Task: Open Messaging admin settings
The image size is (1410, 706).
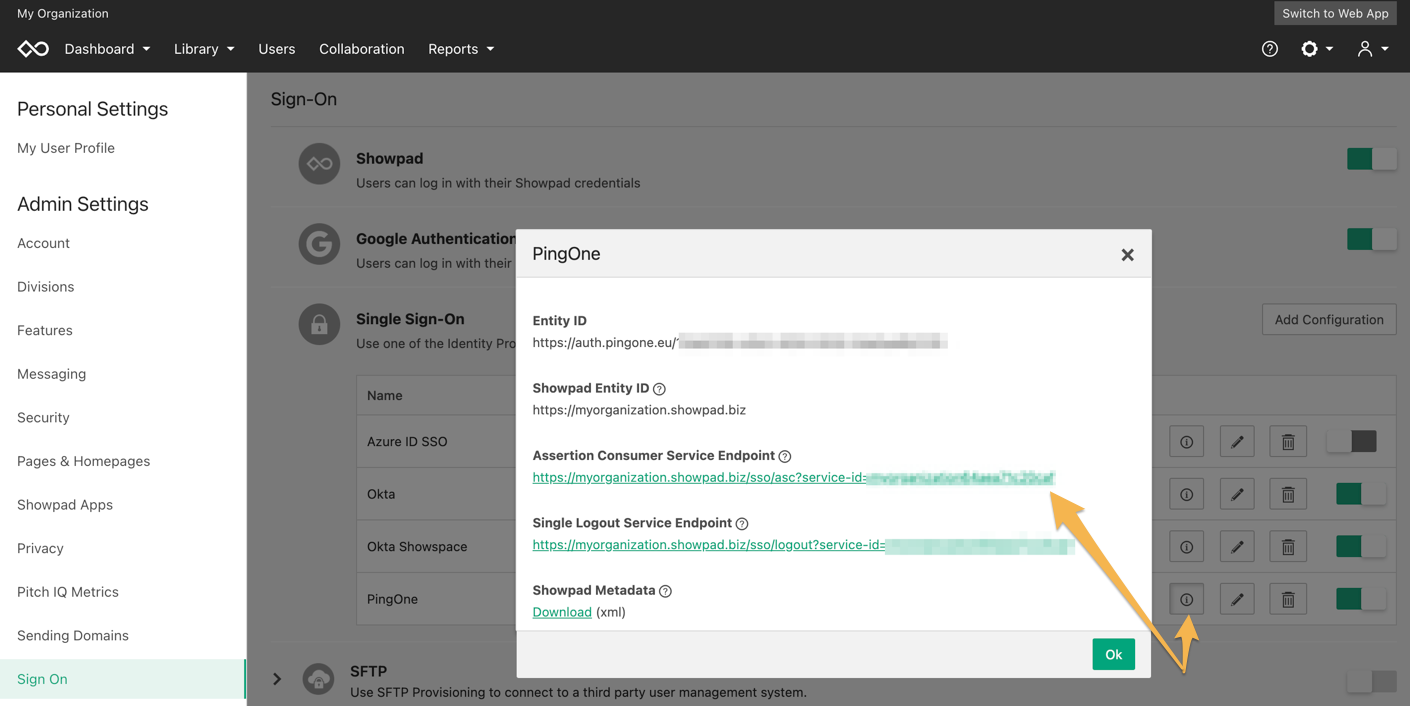Action: click(x=51, y=374)
